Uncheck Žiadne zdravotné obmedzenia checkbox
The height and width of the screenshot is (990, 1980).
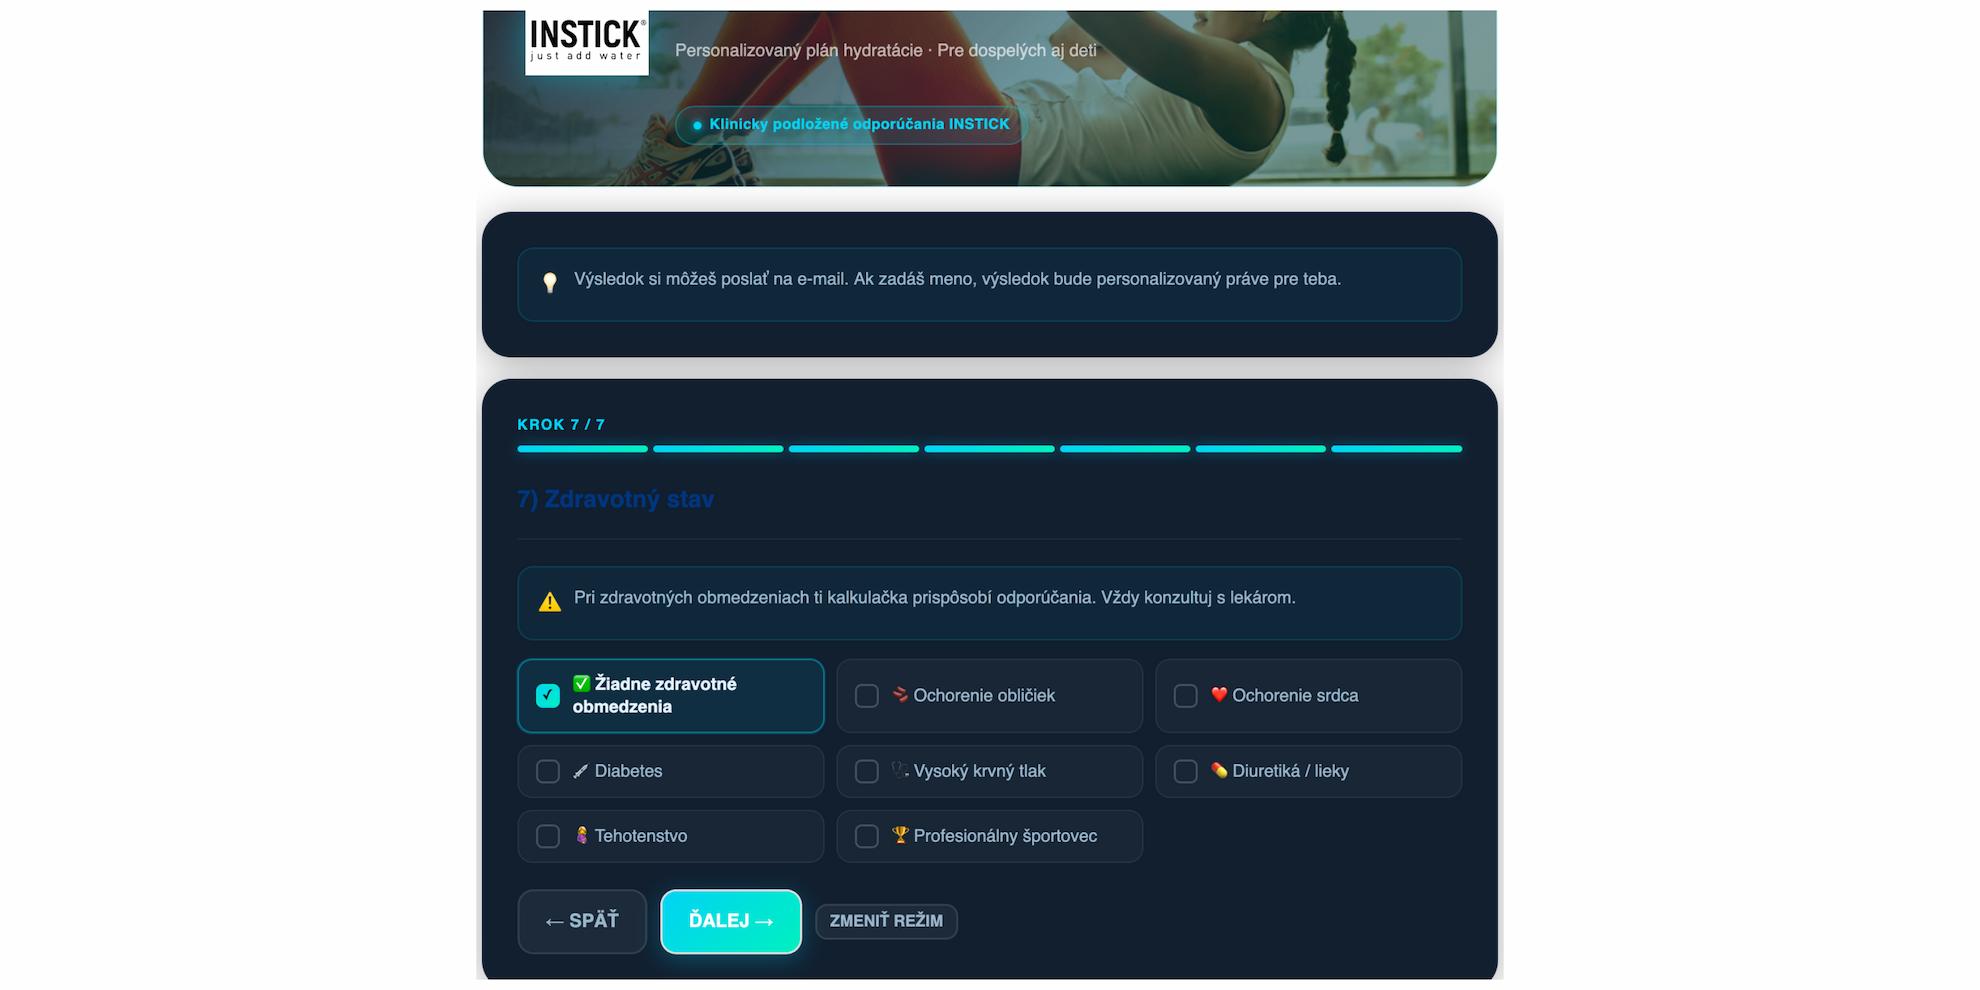pyautogui.click(x=548, y=695)
